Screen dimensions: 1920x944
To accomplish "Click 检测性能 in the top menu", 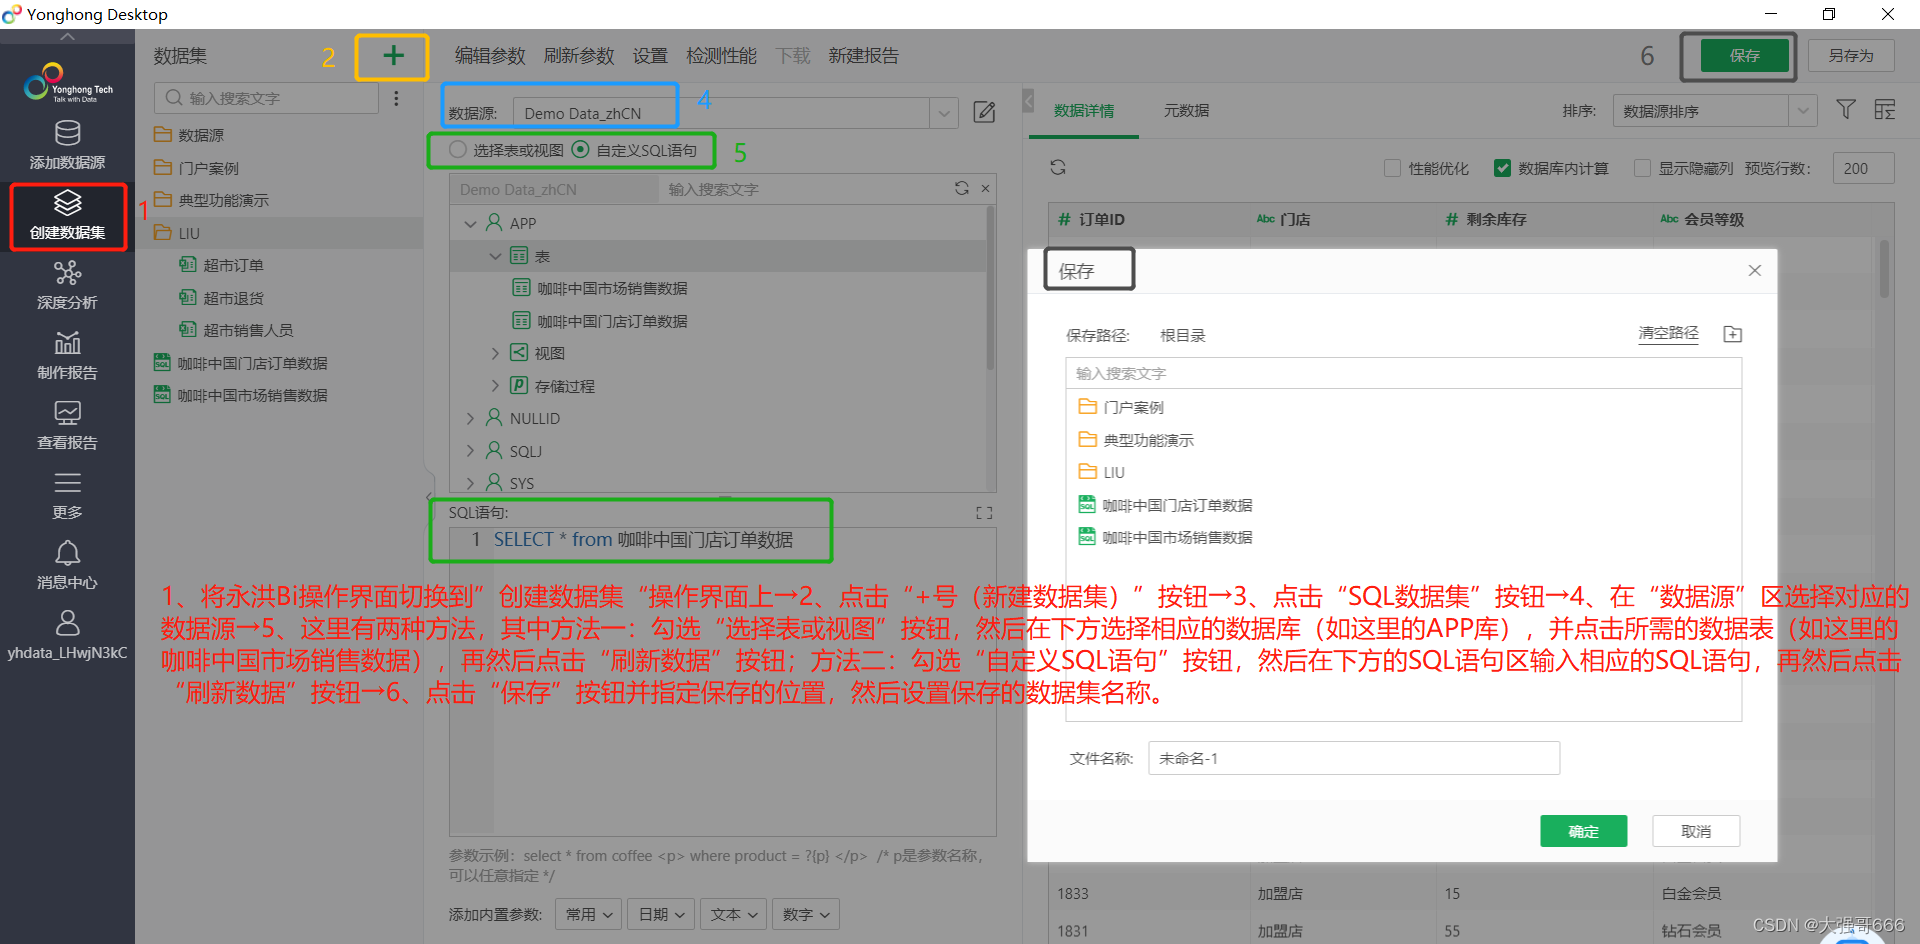I will (x=721, y=56).
